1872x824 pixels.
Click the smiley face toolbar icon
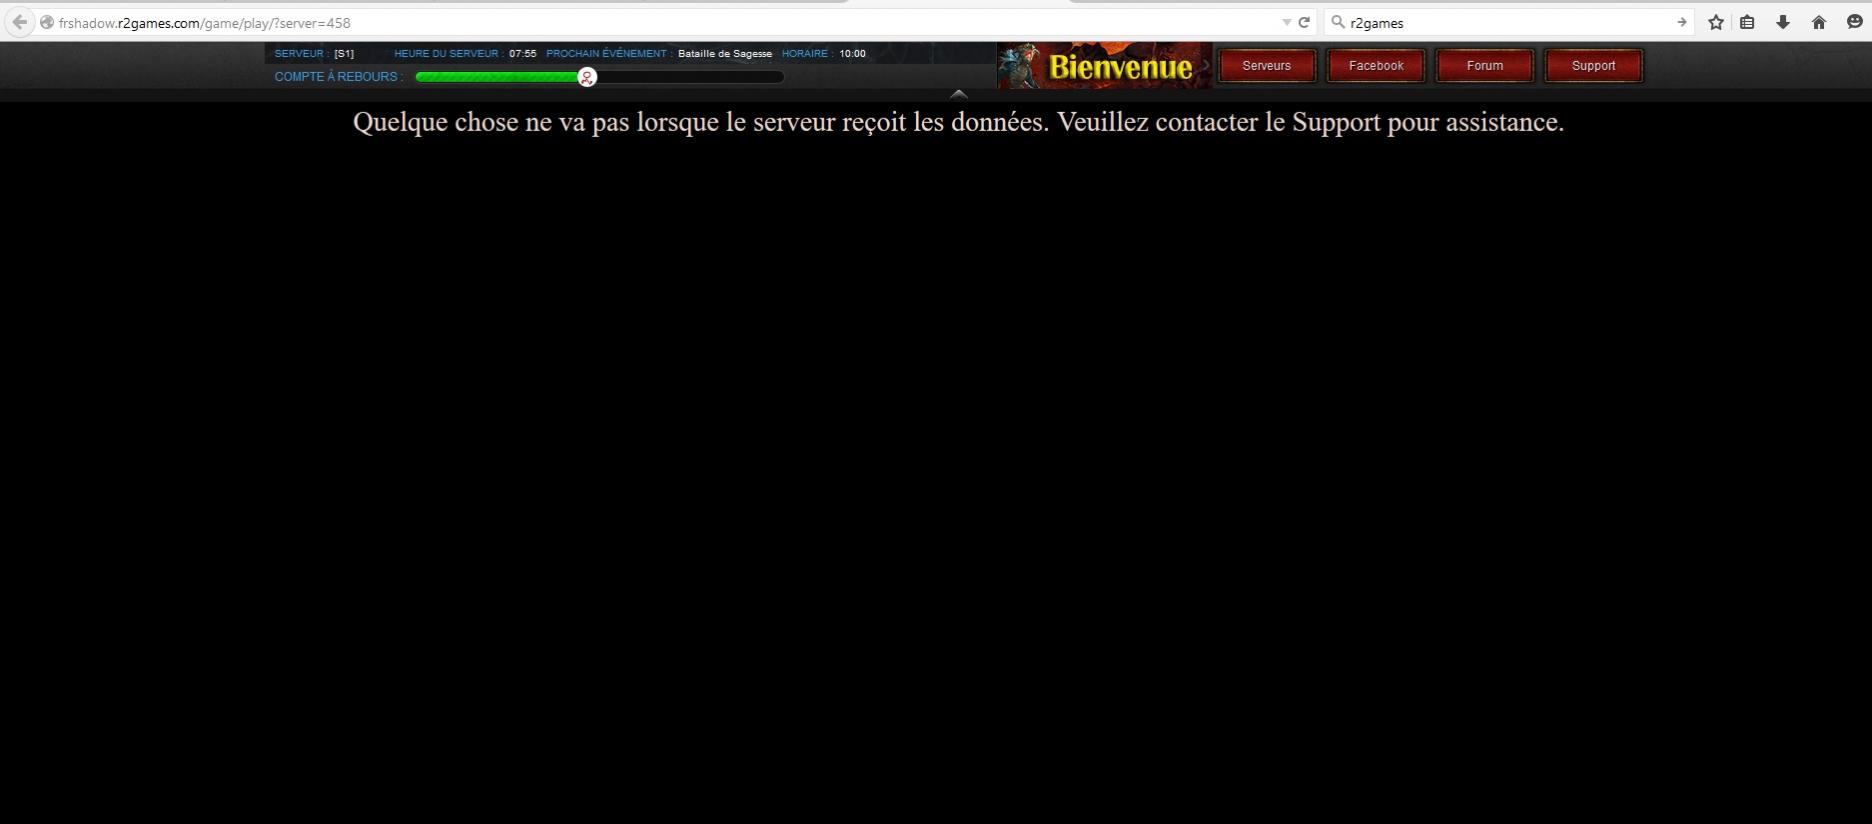click(1854, 22)
